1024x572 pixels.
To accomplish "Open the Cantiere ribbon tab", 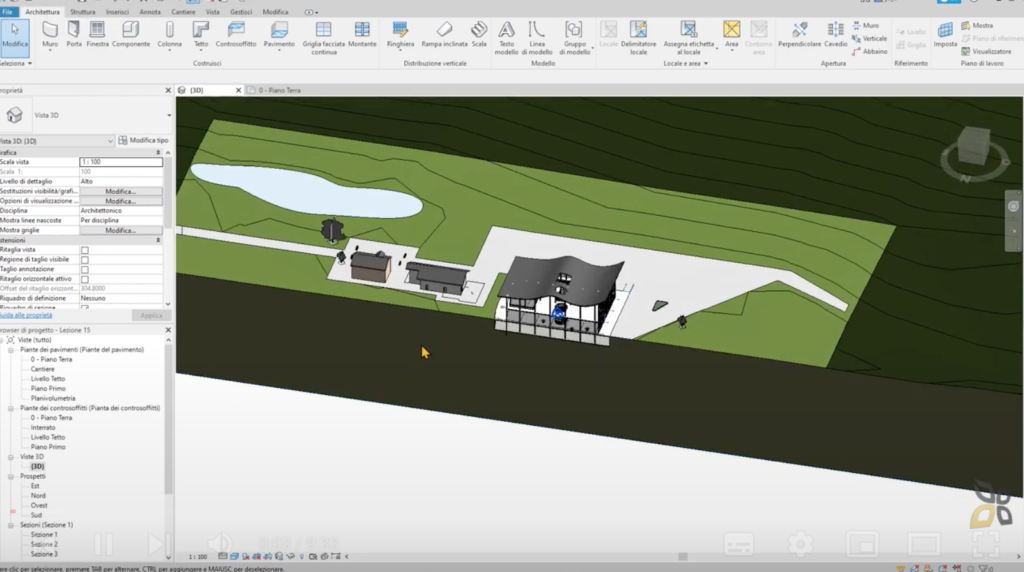I will point(183,12).
